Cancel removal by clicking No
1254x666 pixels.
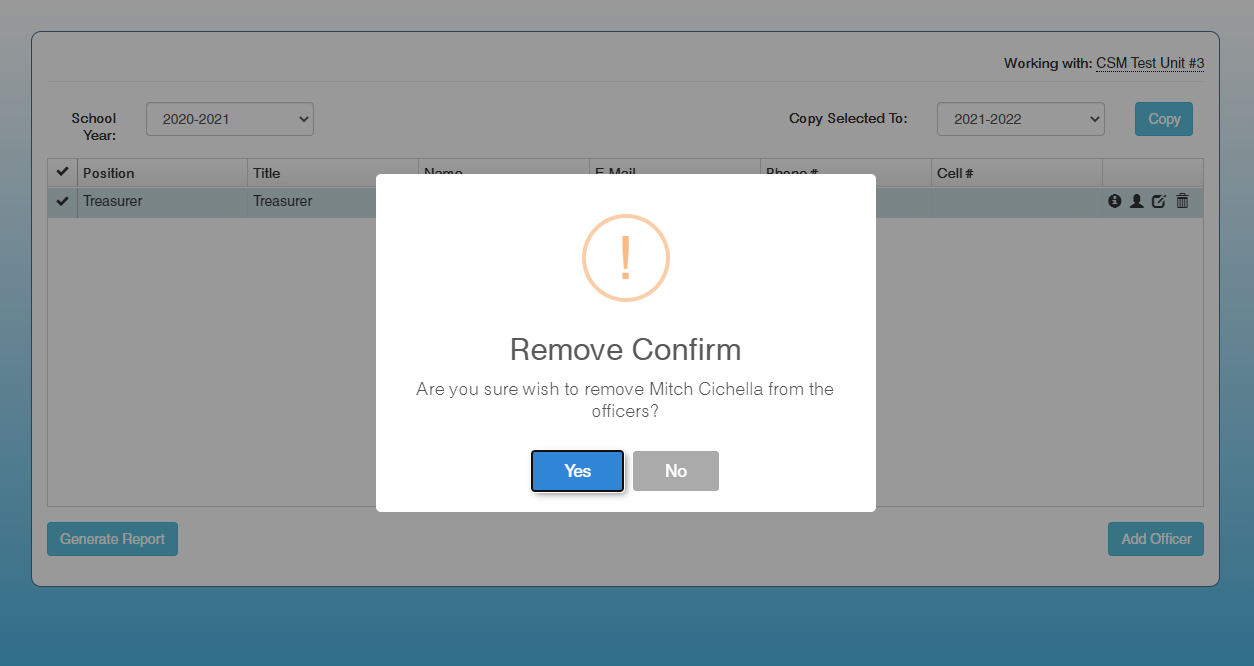675,471
